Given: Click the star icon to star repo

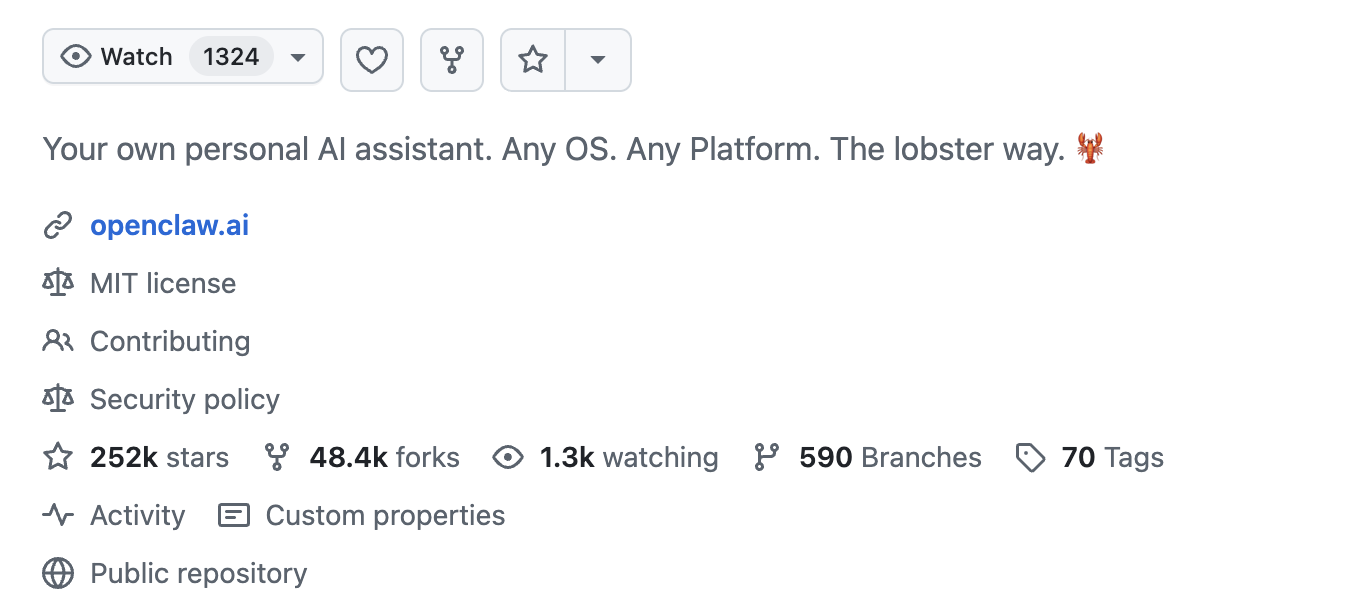Looking at the screenshot, I should coord(533,60).
